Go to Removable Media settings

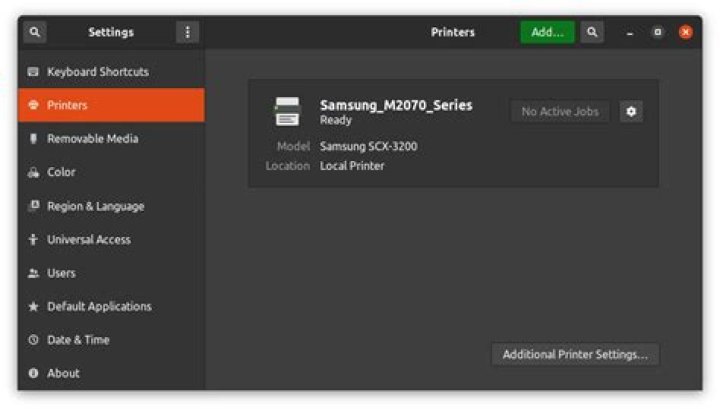pos(112,139)
